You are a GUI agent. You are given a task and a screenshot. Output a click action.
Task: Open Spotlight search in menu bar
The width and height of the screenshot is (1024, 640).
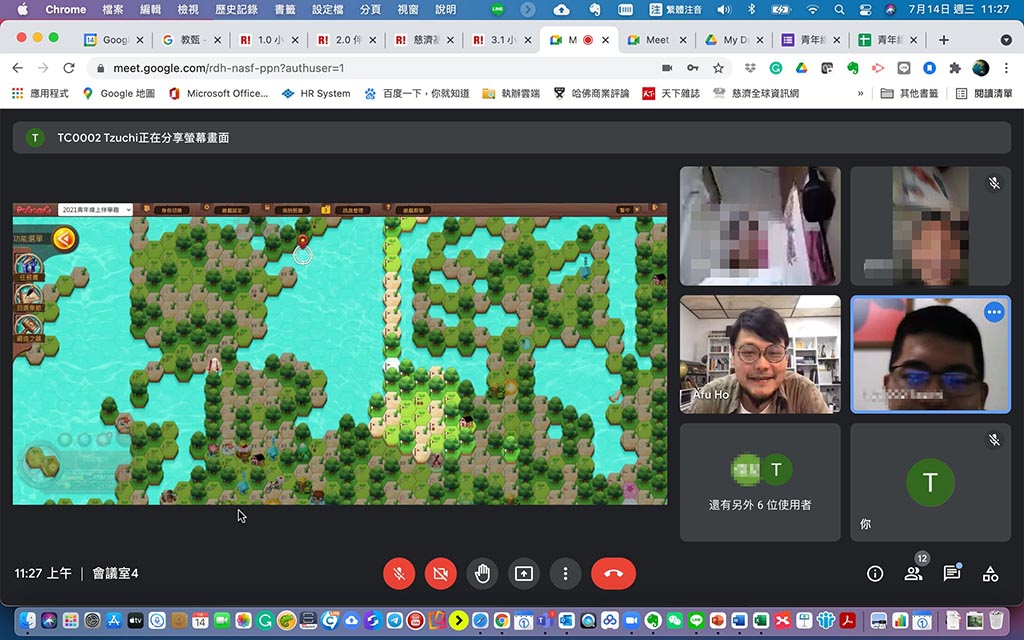pyautogui.click(x=839, y=9)
